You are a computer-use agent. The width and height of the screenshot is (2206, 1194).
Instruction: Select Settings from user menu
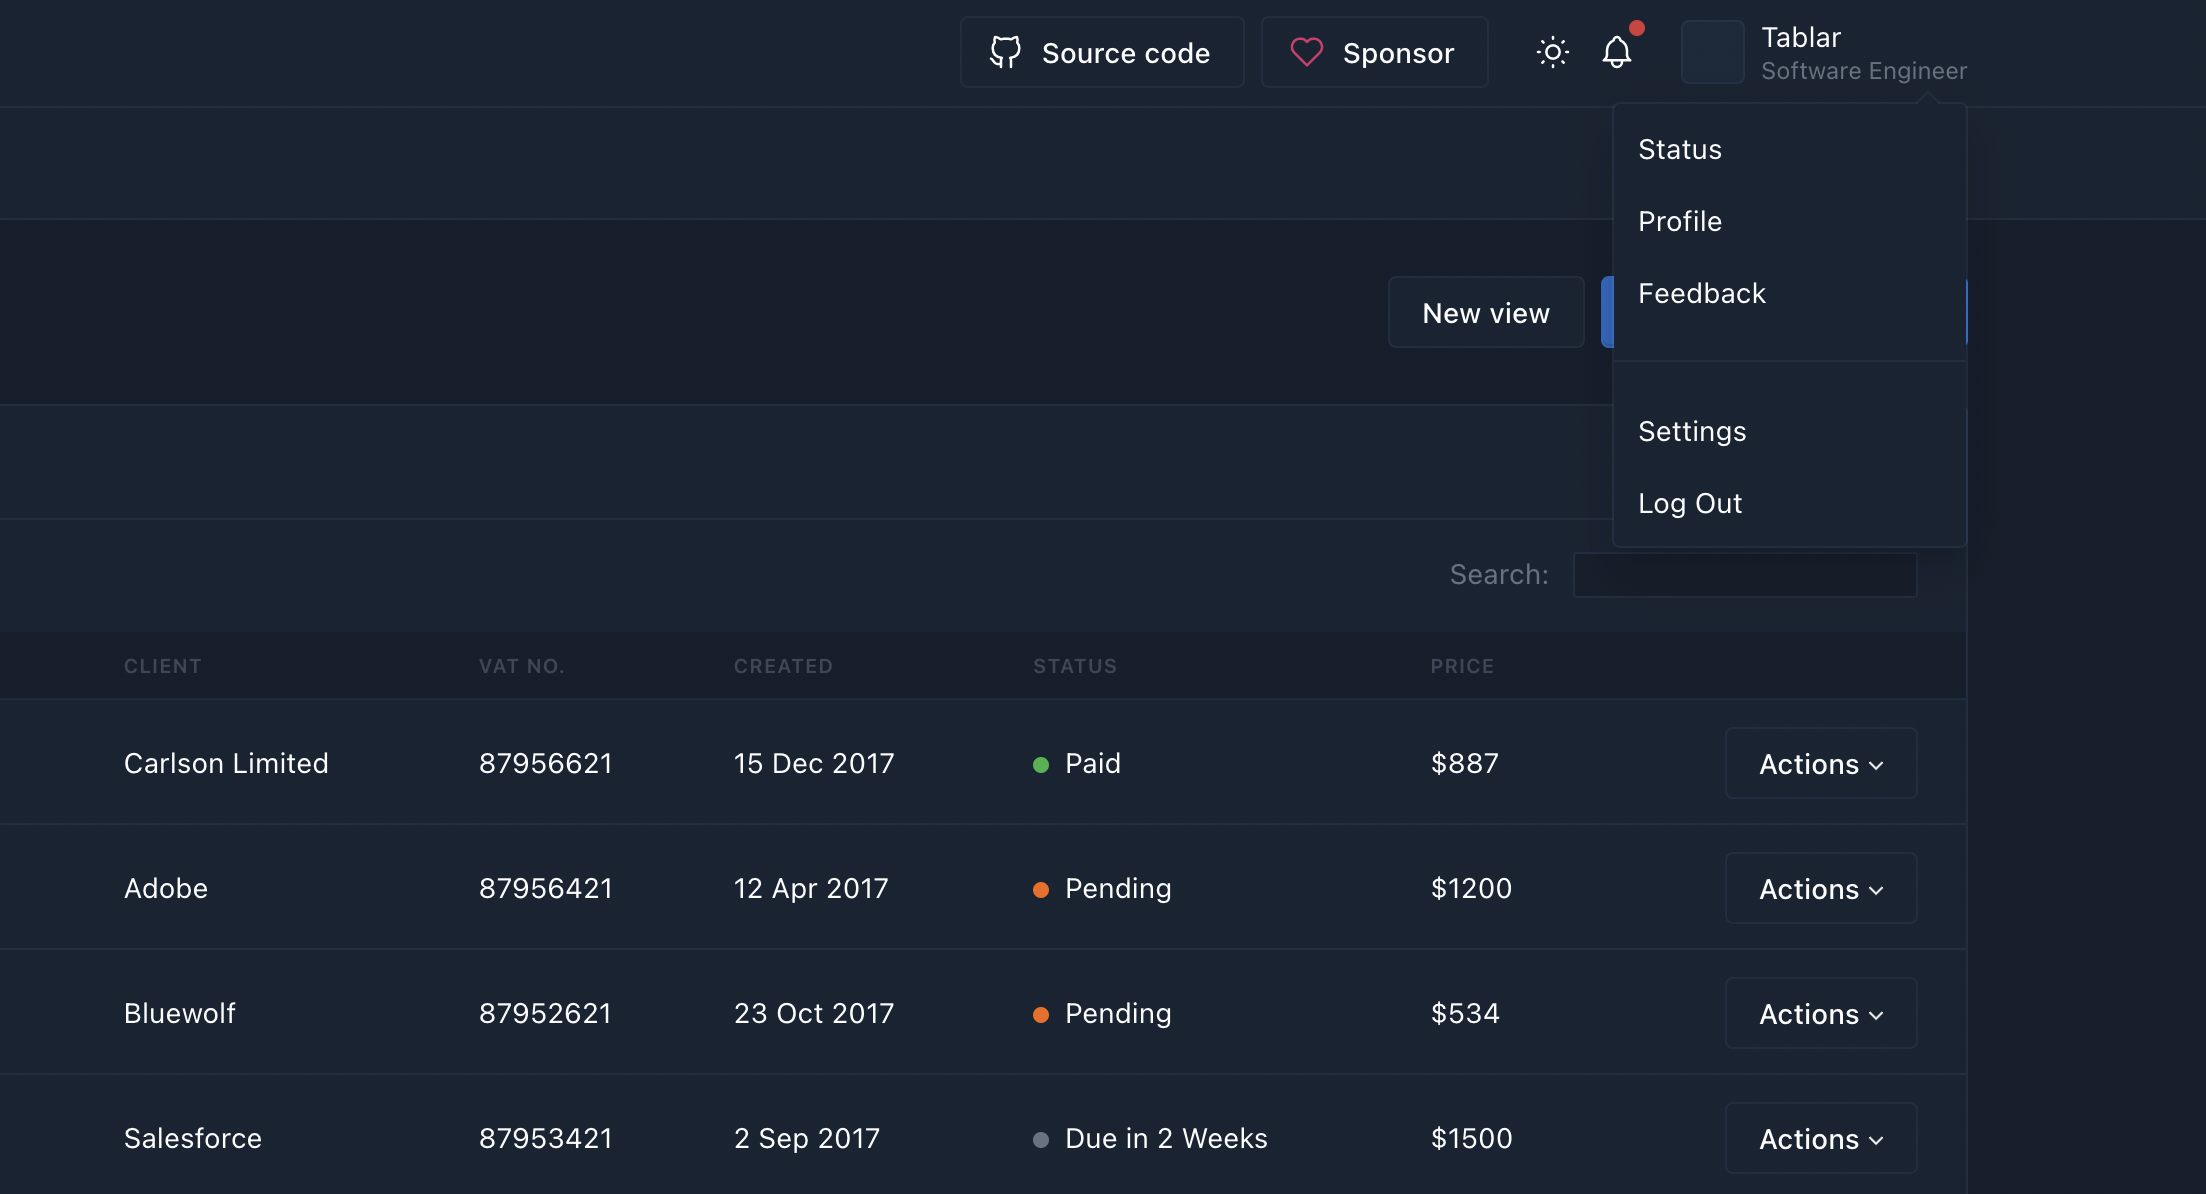click(1789, 432)
